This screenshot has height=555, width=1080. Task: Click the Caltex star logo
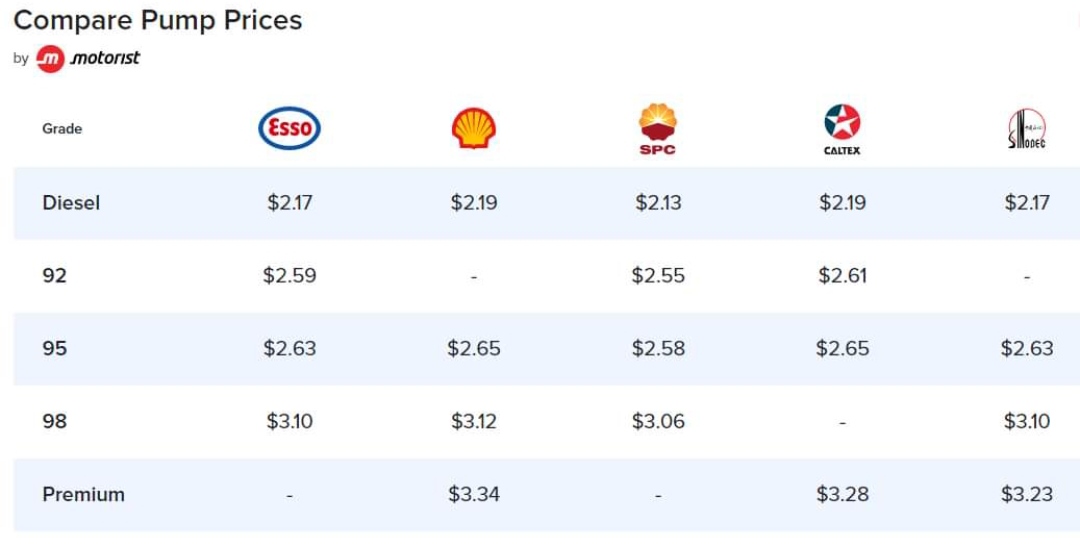pos(842,129)
